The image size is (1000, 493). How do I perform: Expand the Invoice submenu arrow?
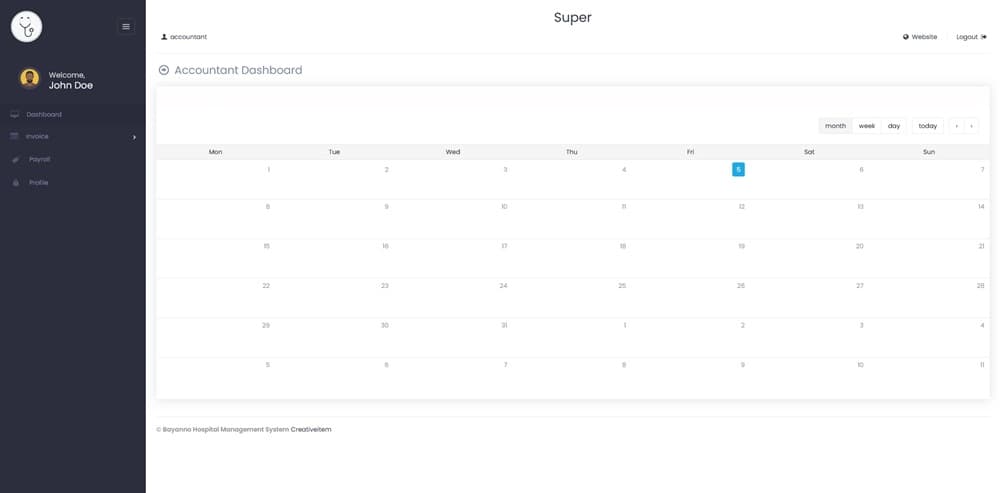(134, 137)
